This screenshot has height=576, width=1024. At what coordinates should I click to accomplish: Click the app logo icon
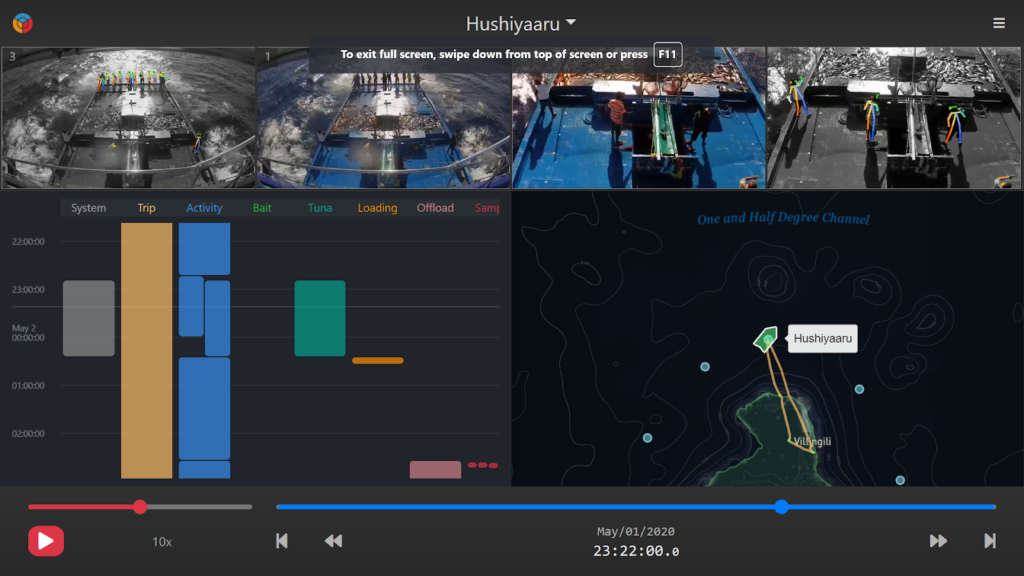22,23
